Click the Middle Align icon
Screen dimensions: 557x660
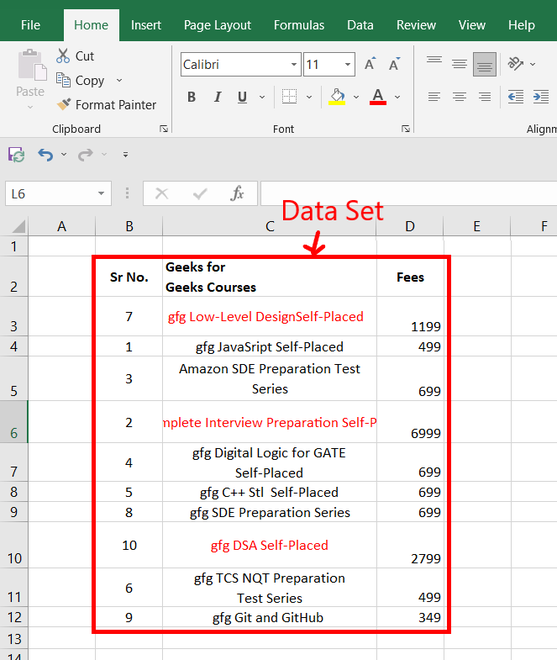459,64
